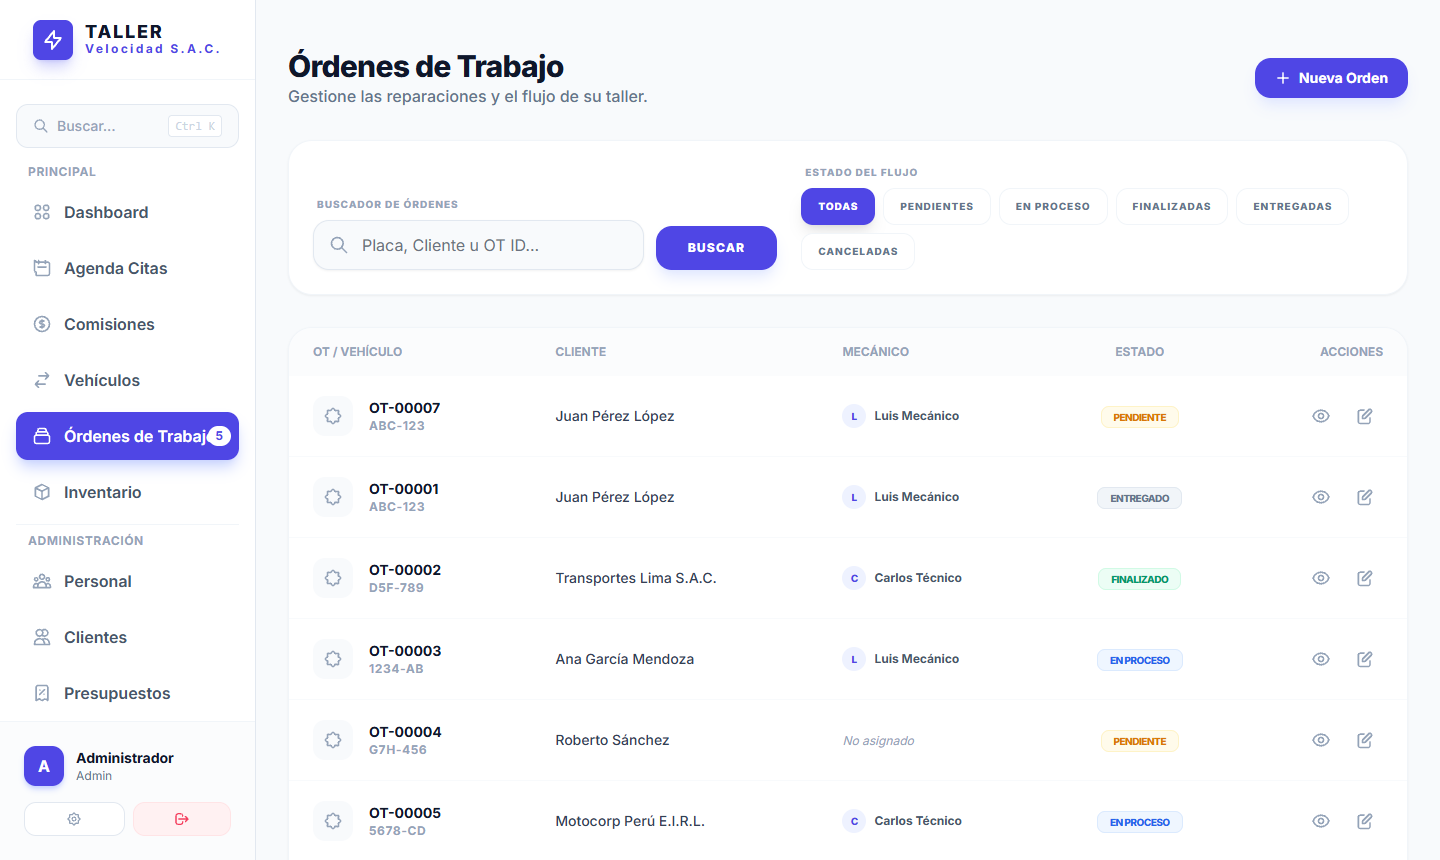Navigate to Presupuestos
1440x860 pixels.
(x=127, y=693)
